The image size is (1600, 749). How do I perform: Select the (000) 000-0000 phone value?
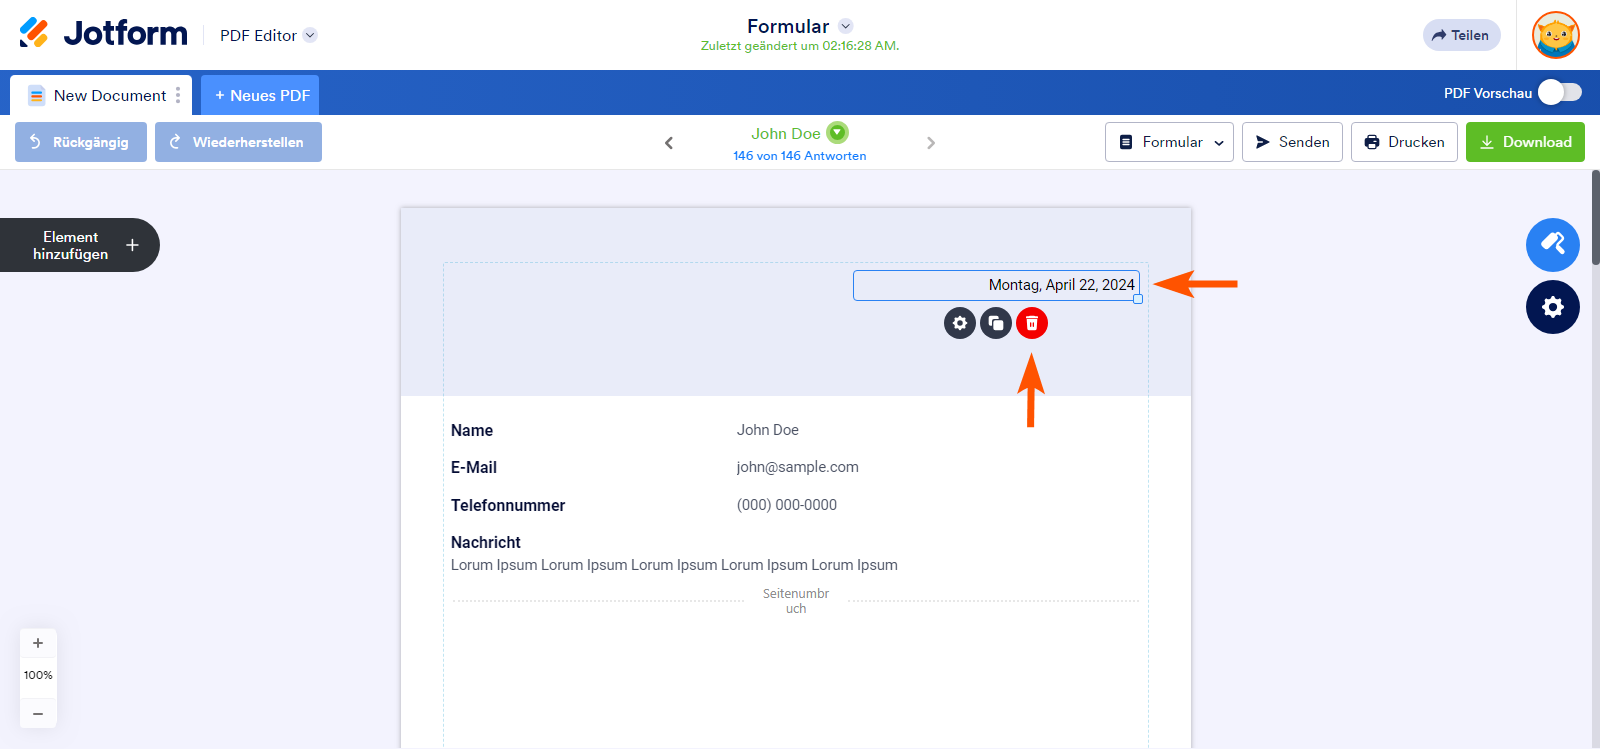pos(787,505)
